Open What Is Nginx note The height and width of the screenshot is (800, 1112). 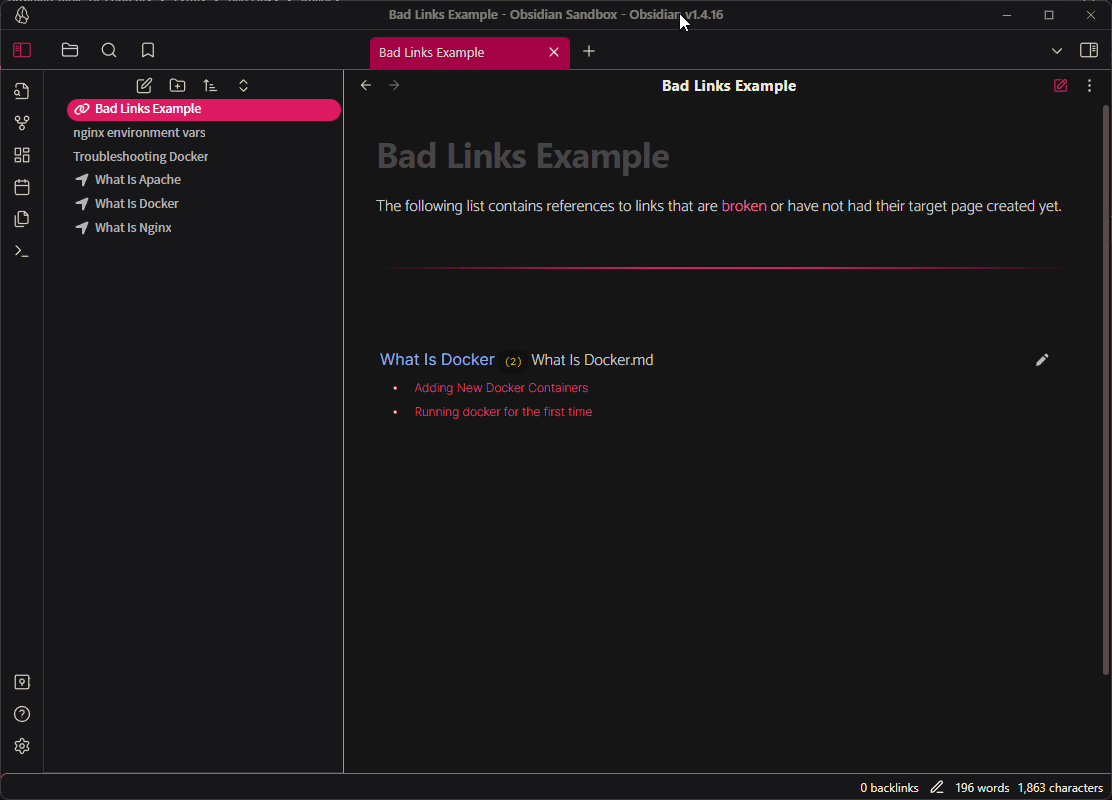tap(133, 228)
